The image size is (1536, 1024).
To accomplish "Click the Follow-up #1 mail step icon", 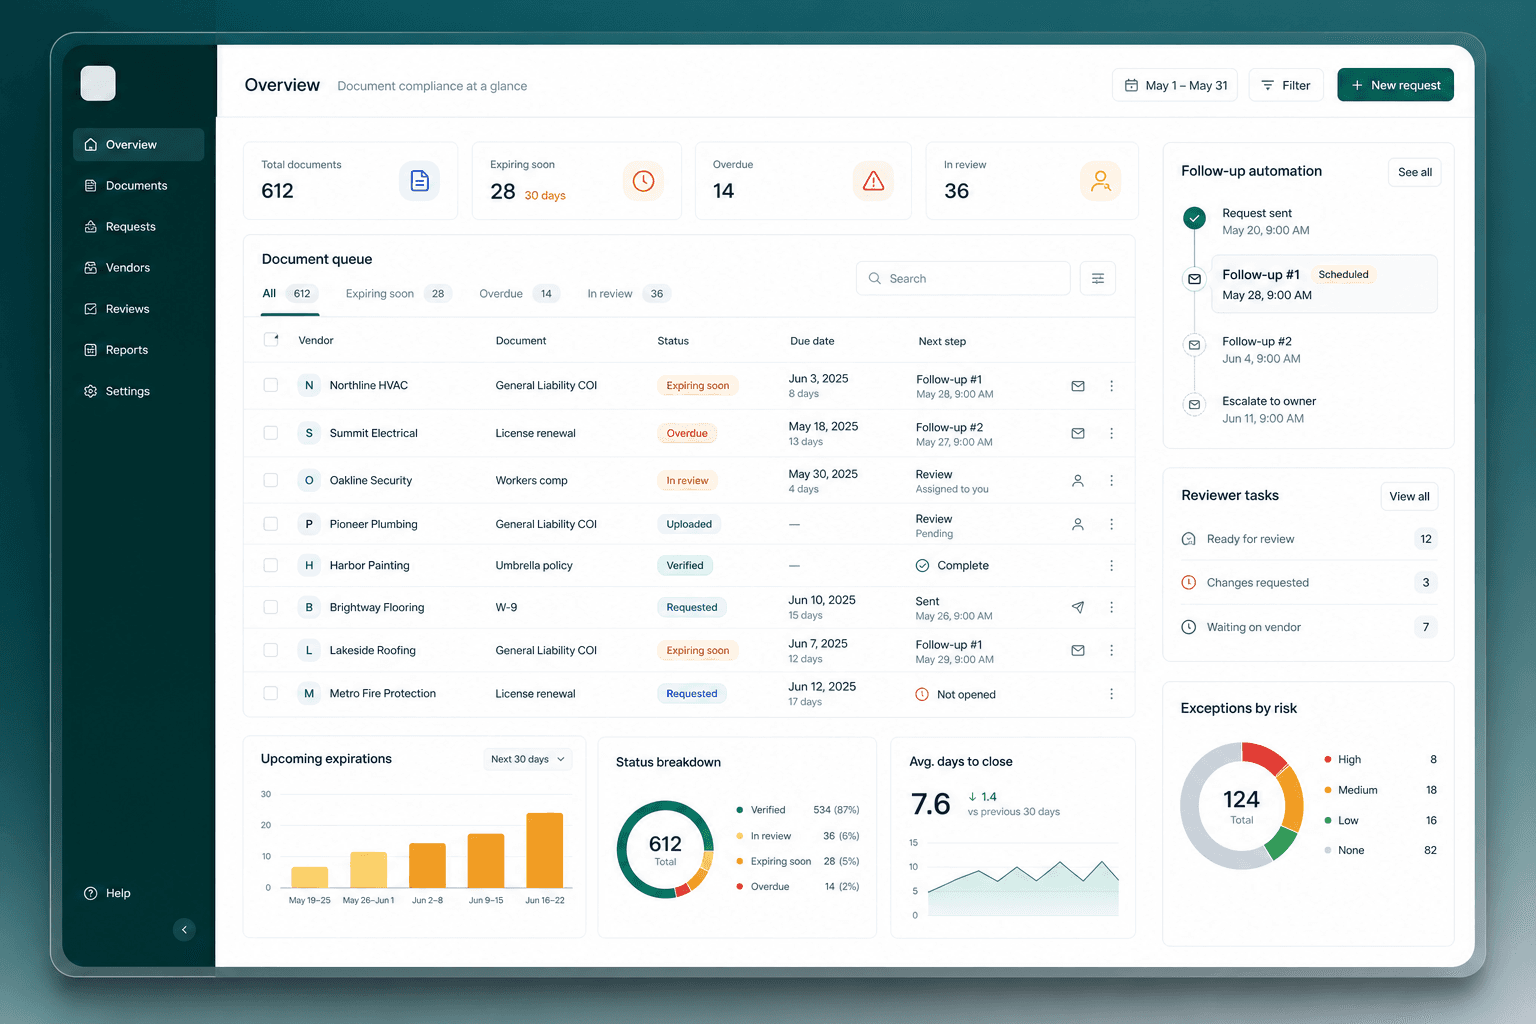I will click(1194, 279).
